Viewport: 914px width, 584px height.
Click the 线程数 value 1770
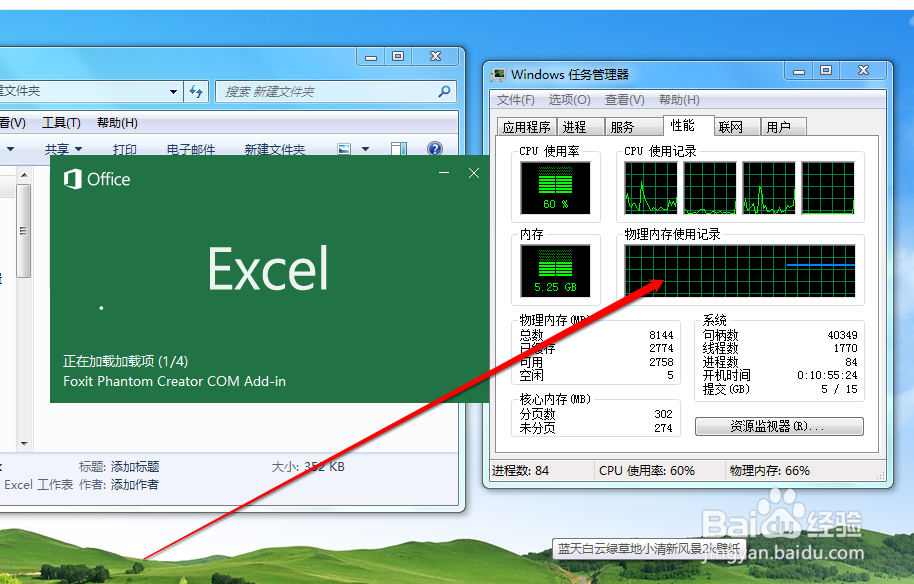click(845, 349)
